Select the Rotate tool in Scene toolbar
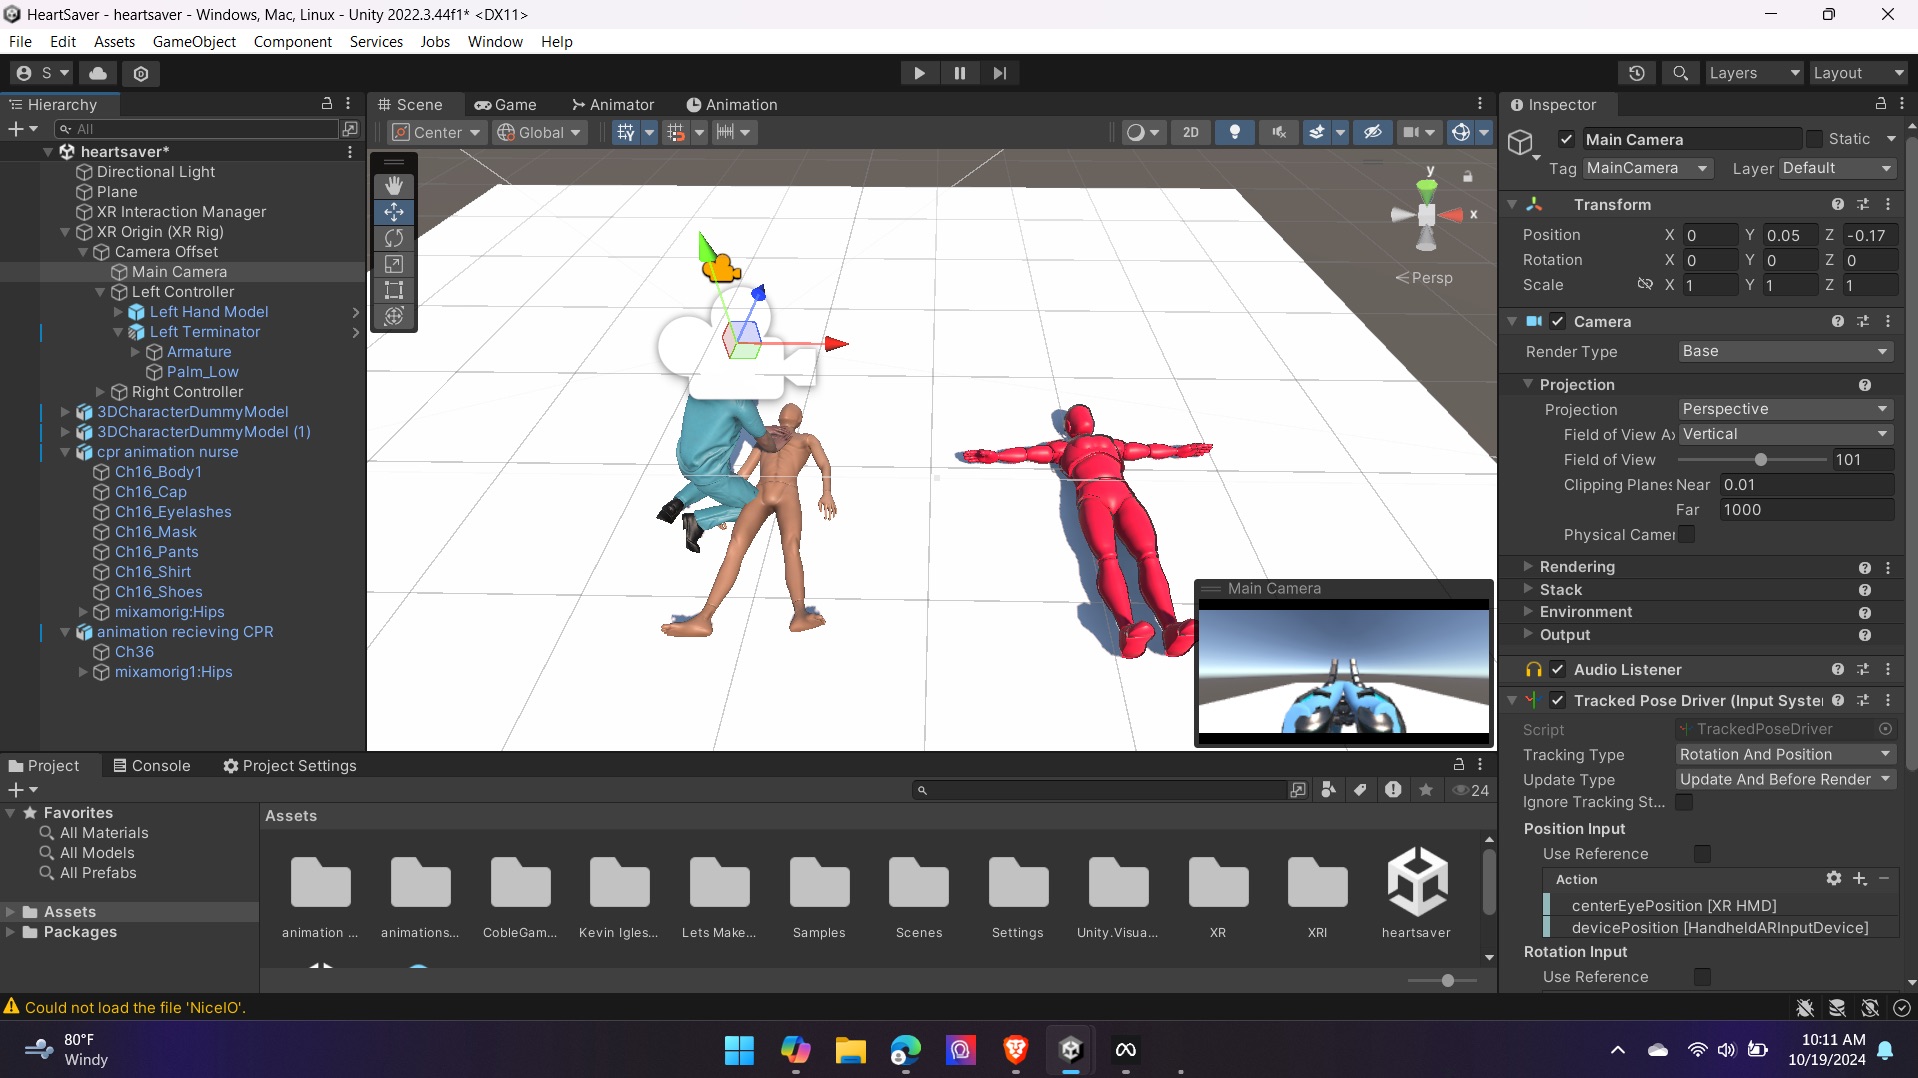1918x1078 pixels. pos(394,238)
